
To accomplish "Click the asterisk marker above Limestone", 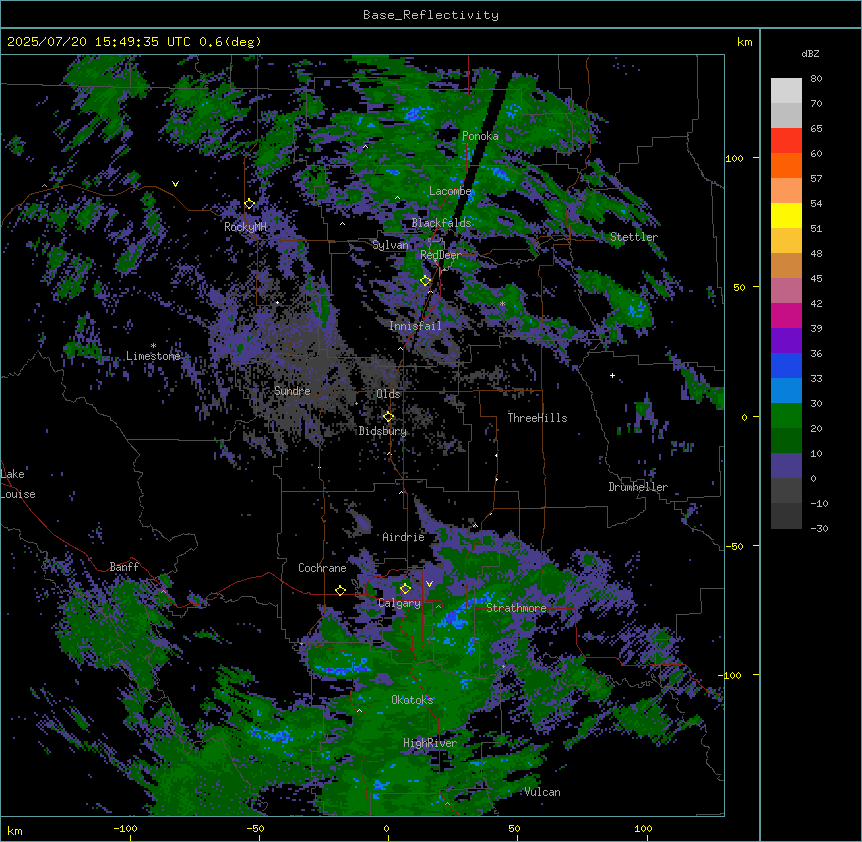I will [153, 346].
